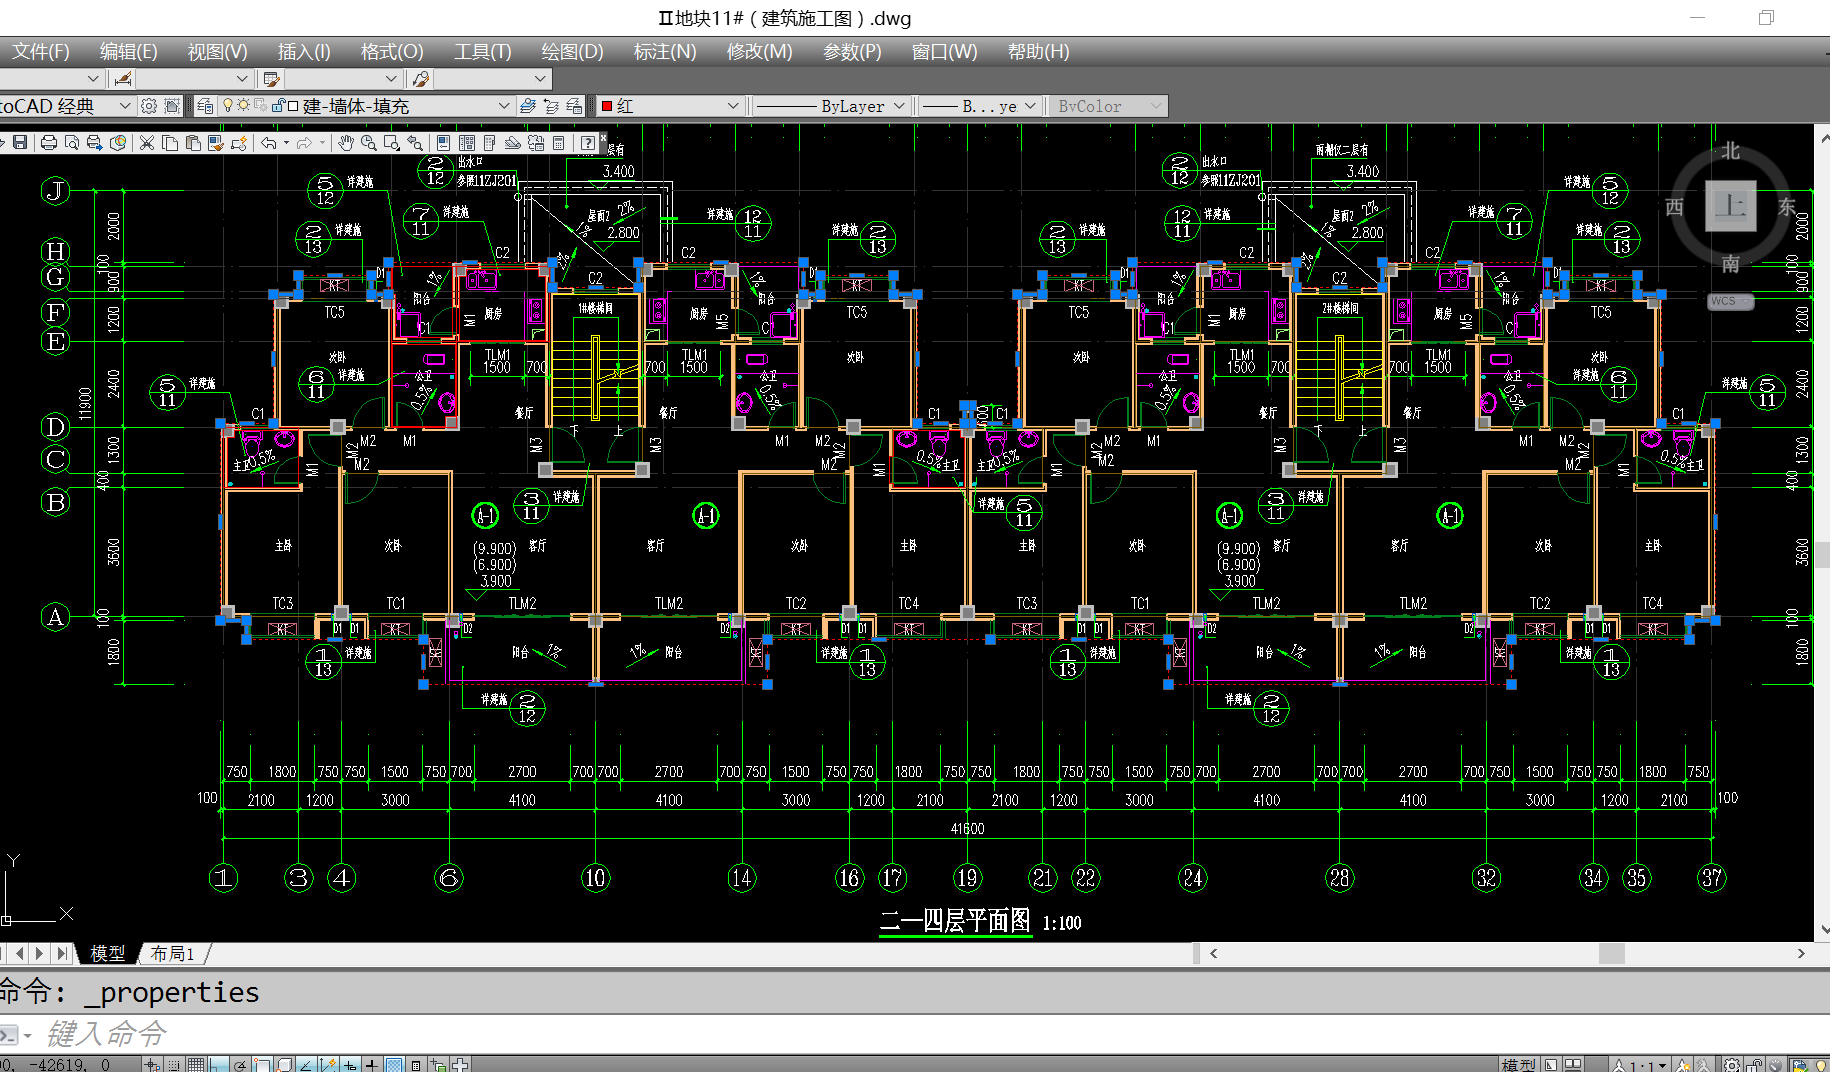This screenshot has width=1830, height=1072.
Task: Open the Tool Palettes window icon
Action: [489, 143]
